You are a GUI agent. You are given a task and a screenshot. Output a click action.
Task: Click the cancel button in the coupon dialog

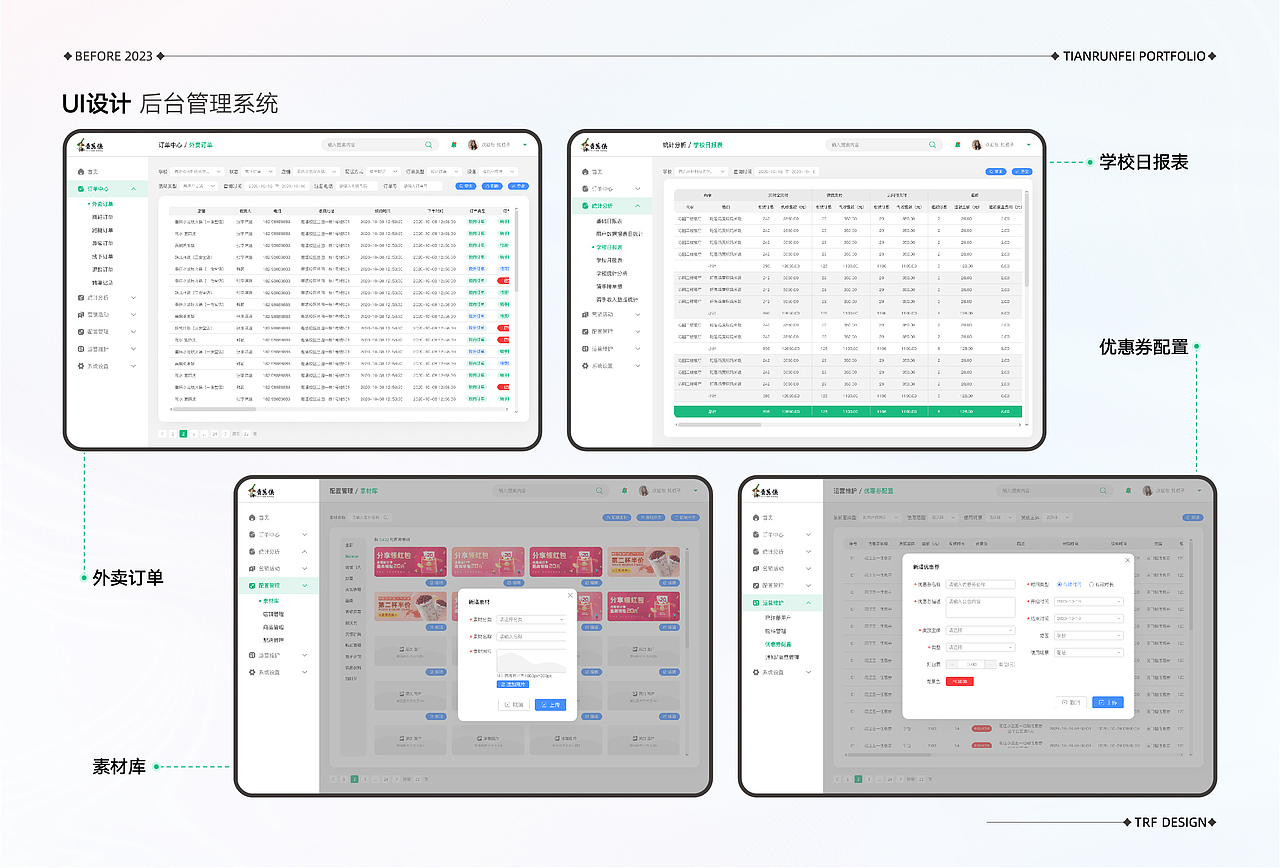coord(1071,702)
